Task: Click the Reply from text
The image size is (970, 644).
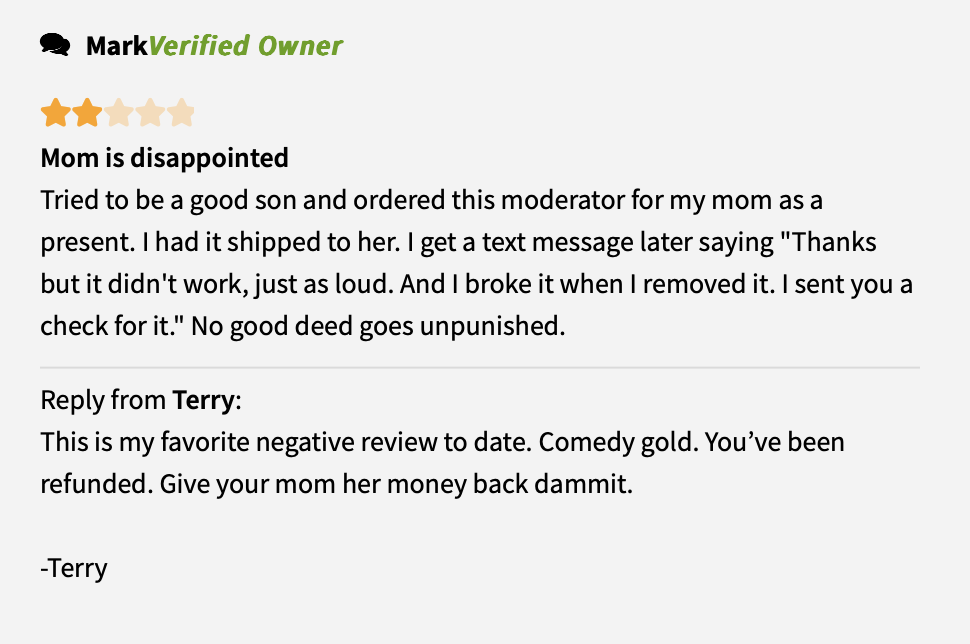Action: click(103, 400)
